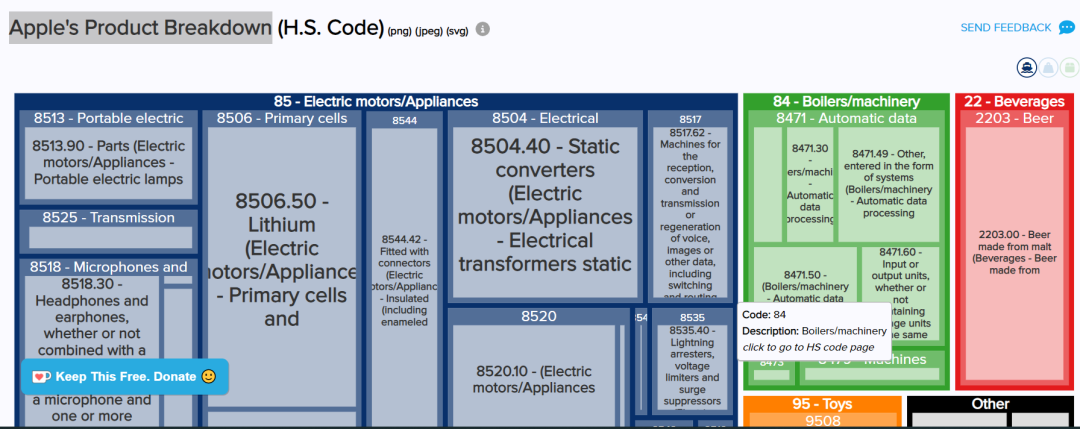This screenshot has width=1080, height=429.
Task: Click the info icon beside the title
Action: (483, 29)
